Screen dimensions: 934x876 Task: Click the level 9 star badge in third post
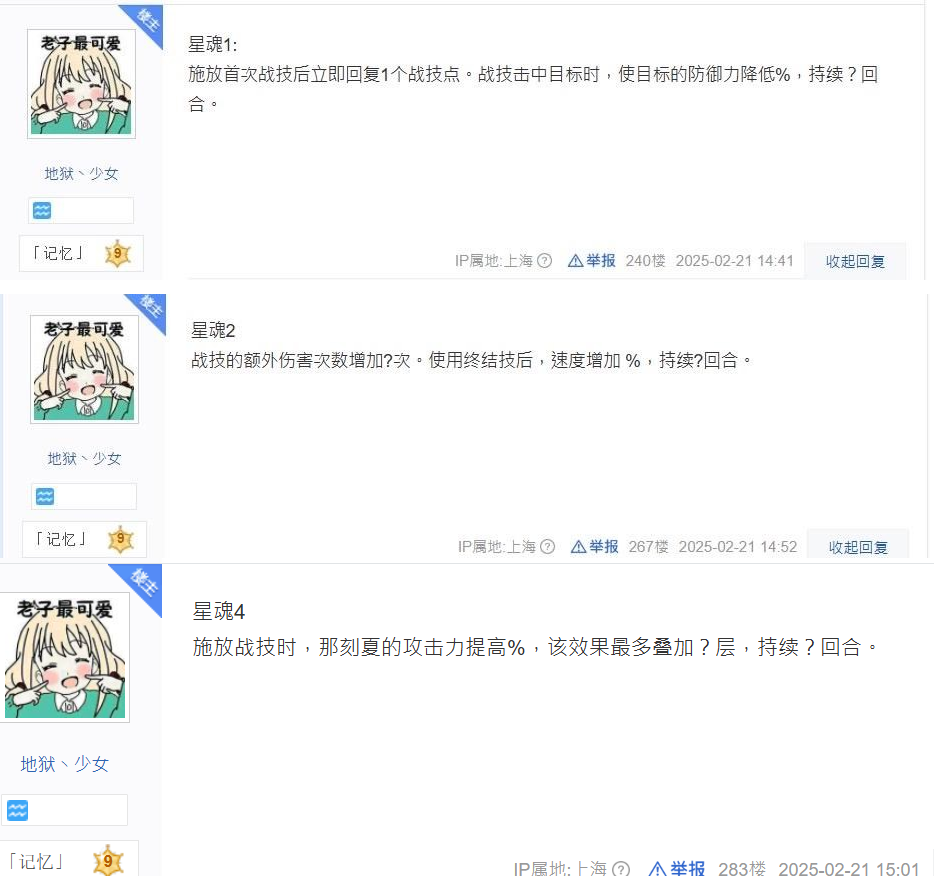[108, 861]
